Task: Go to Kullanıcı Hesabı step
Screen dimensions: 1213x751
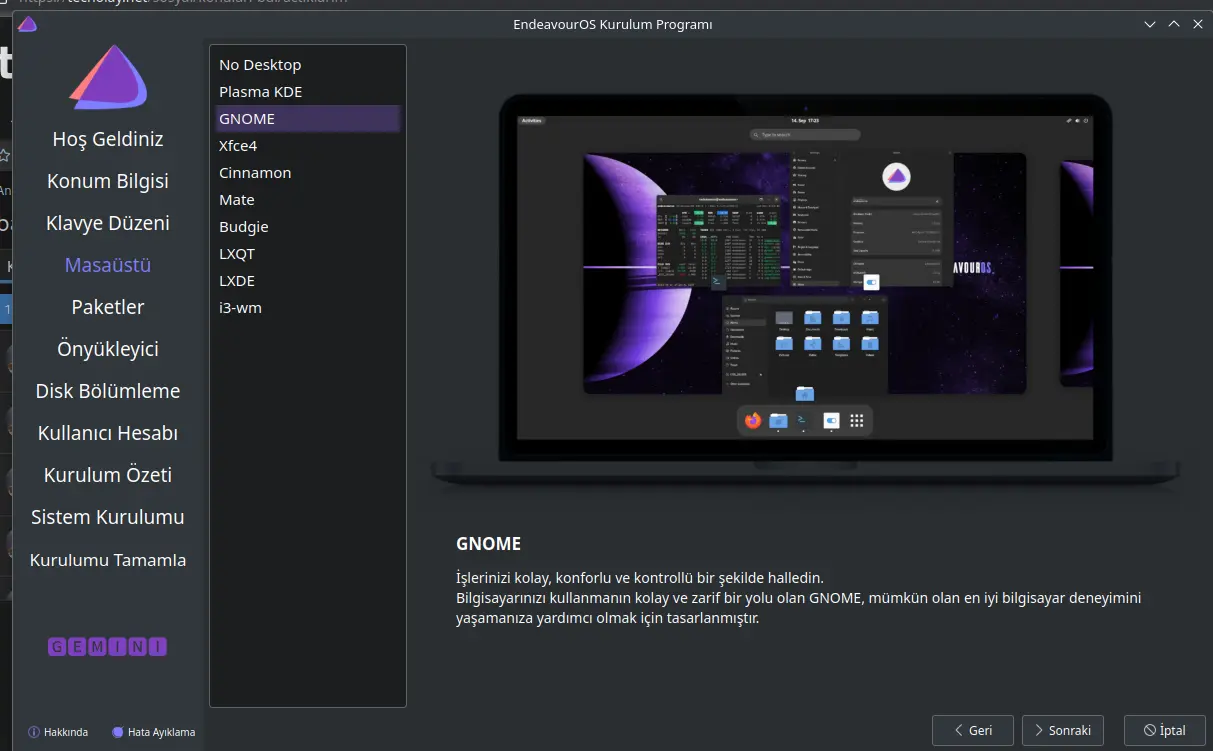Action: (x=108, y=433)
